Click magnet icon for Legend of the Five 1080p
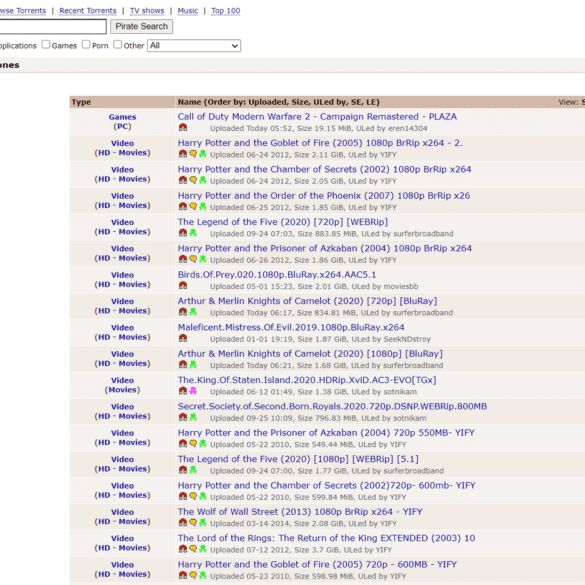 pyautogui.click(x=183, y=470)
